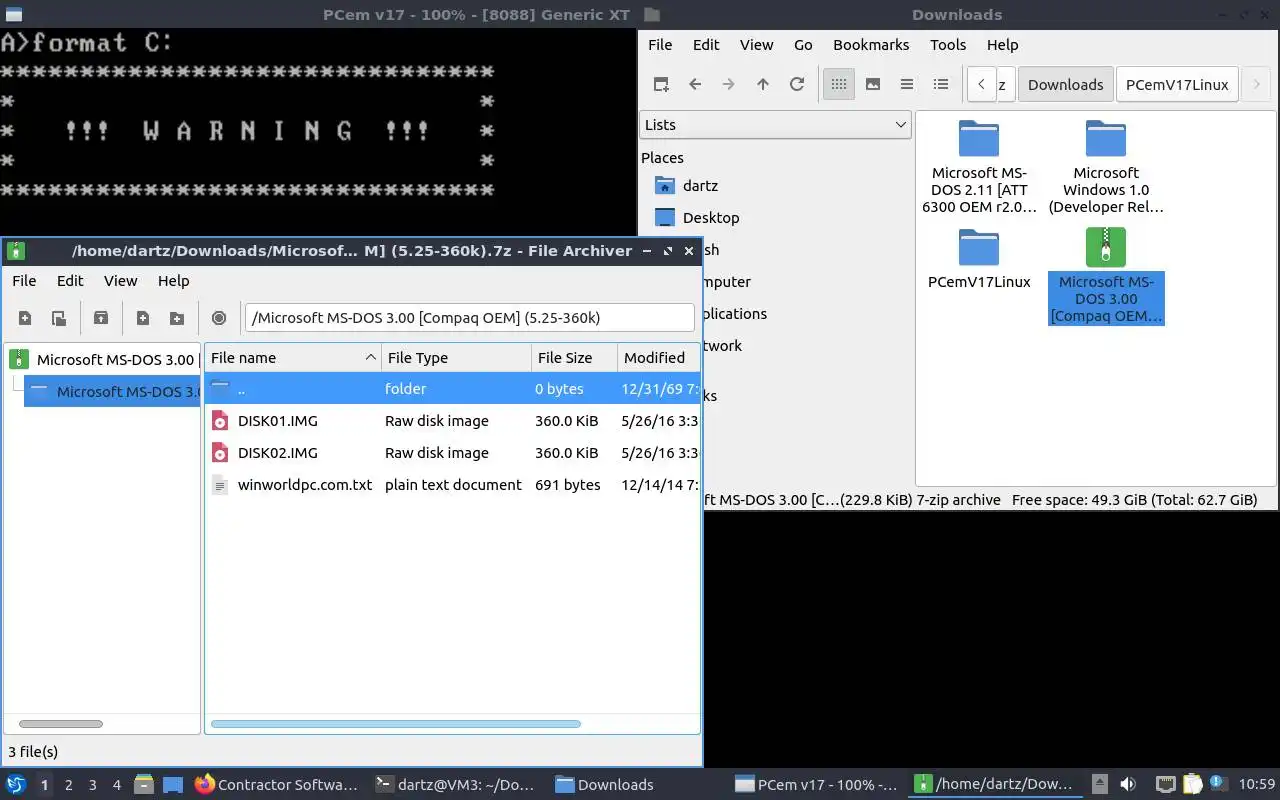The width and height of the screenshot is (1280, 800).
Task: Open new tab in Downloads file manager
Action: click(661, 84)
